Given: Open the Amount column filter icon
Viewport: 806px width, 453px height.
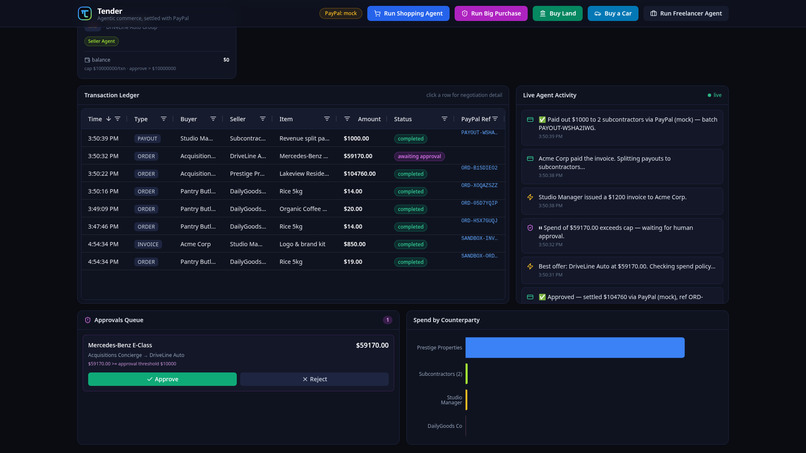Looking at the screenshot, I should click(347, 119).
